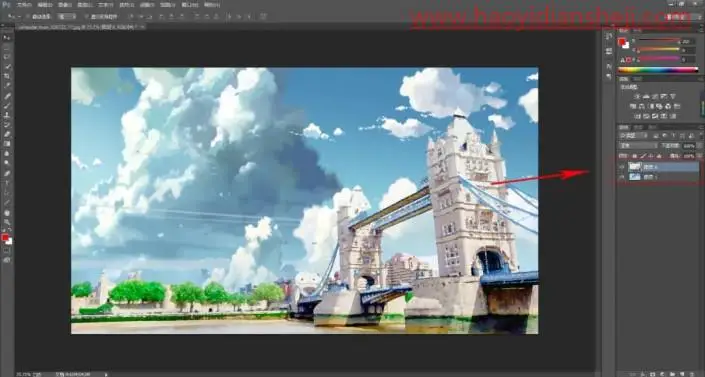Toggle Show Transform Controls checkbox
705x377 pixels.
(86, 17)
